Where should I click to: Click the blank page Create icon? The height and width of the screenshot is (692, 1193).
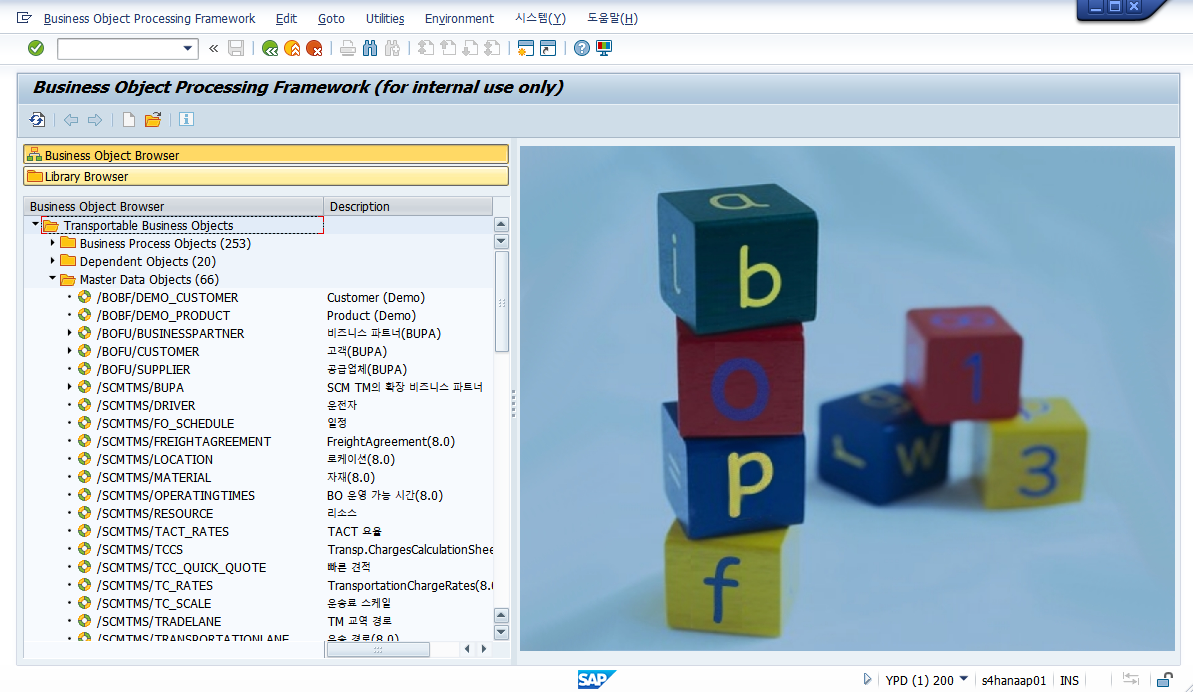tap(129, 119)
